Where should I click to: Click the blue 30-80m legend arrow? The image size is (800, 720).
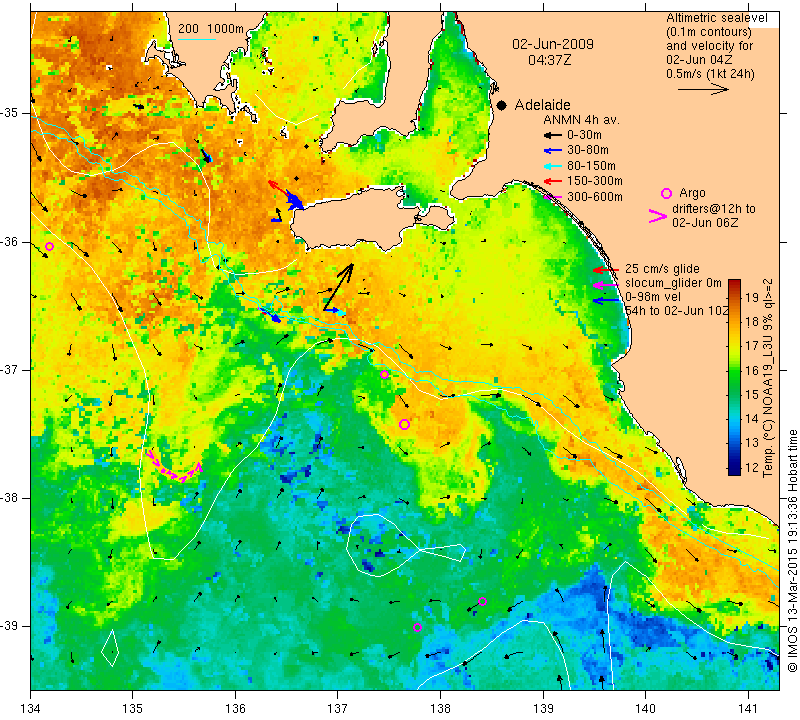point(552,151)
